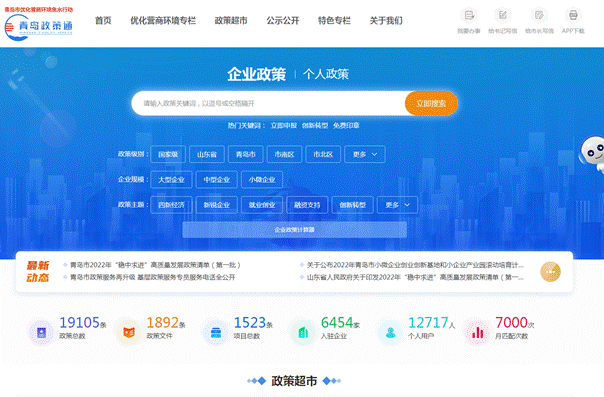Select the 小微企业 filter tag

(262, 179)
